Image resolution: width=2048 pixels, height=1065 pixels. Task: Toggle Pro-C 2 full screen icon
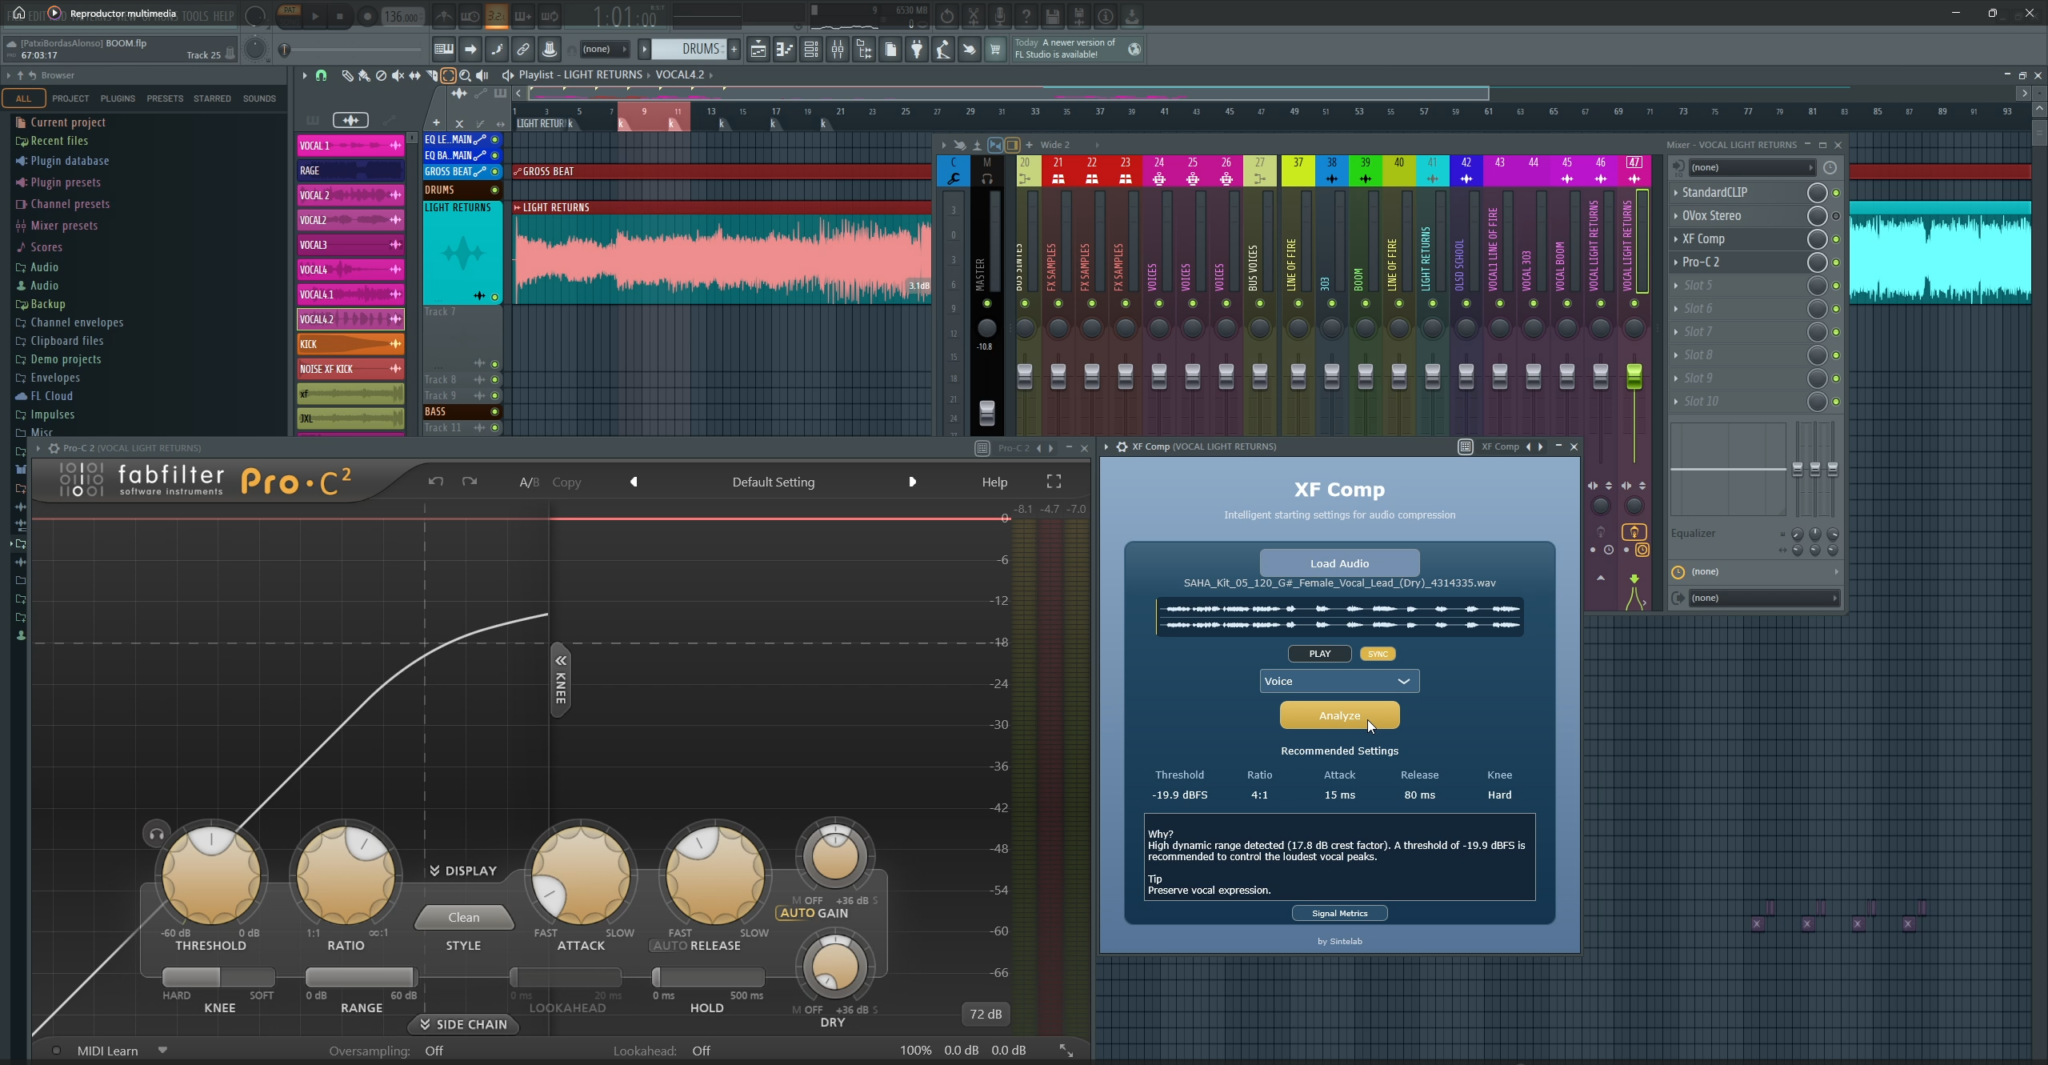click(1054, 482)
